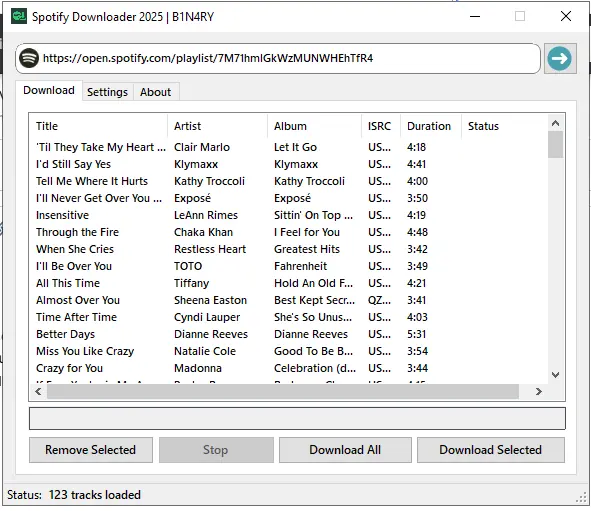Screen dimensions: 591x511
Task: Click the ISRC column header
Action: tap(381, 126)
